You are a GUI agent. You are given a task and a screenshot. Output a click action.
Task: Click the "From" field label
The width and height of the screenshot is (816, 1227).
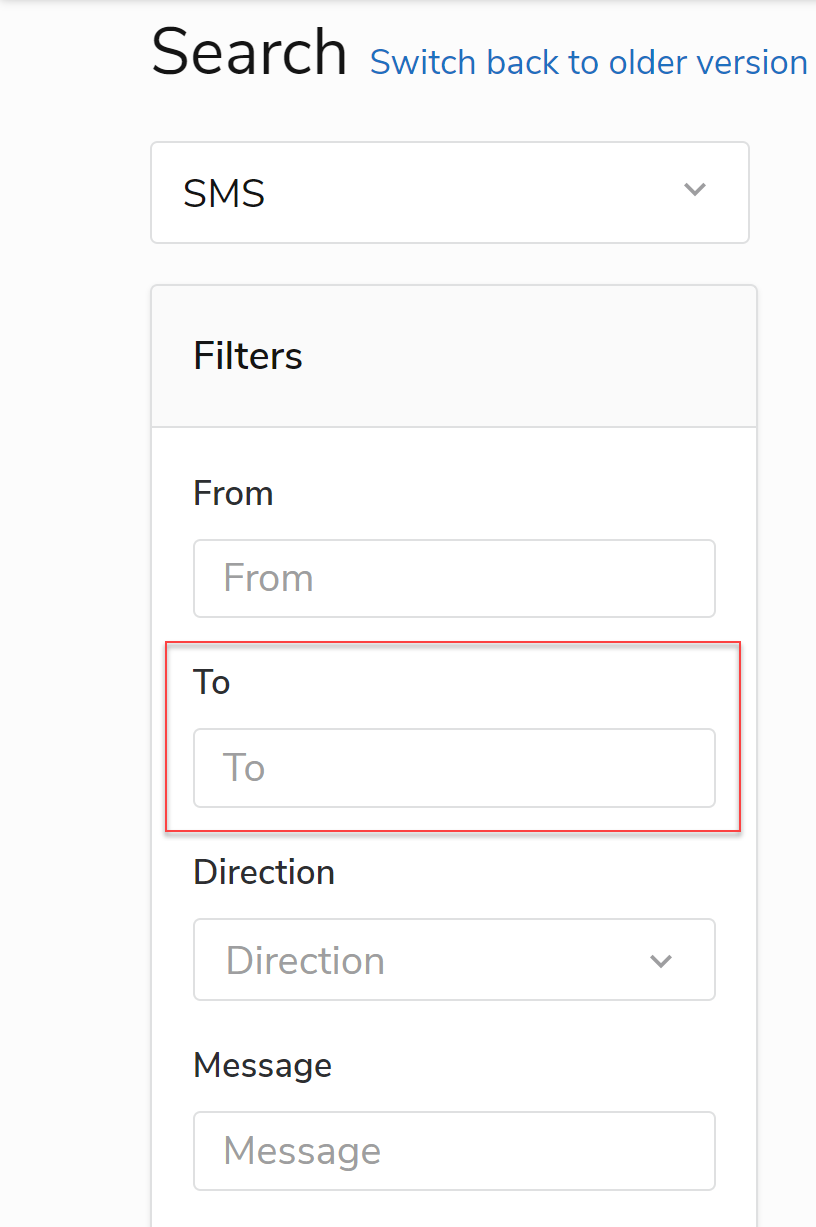tap(233, 493)
